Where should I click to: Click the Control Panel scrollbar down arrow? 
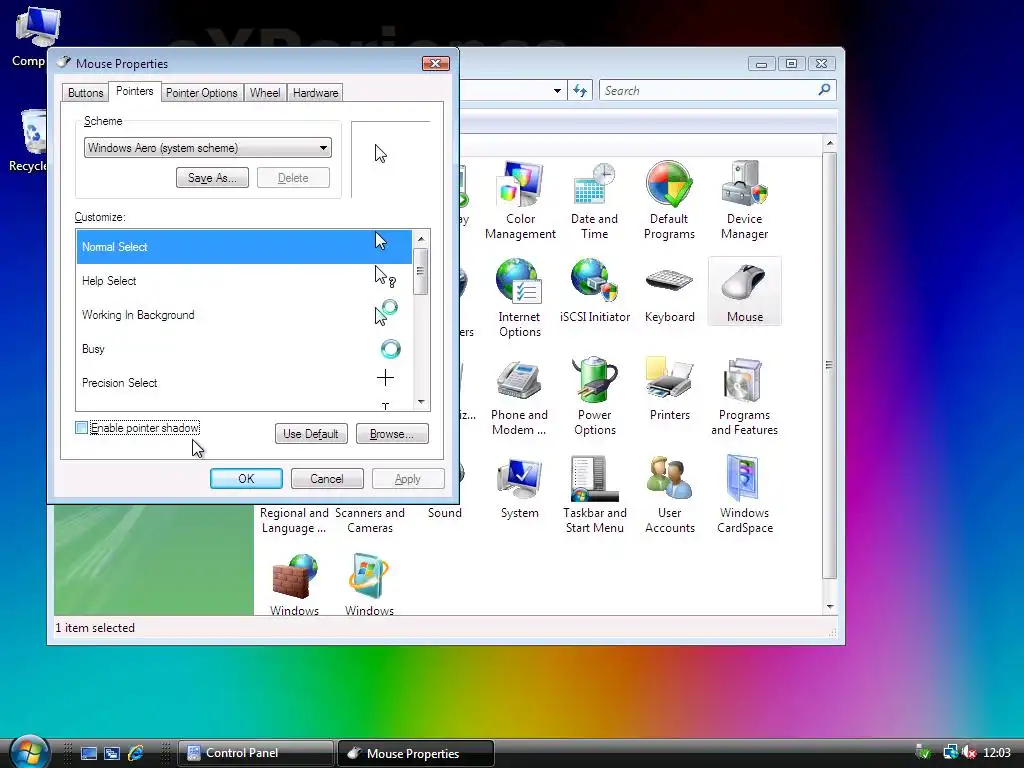point(830,607)
